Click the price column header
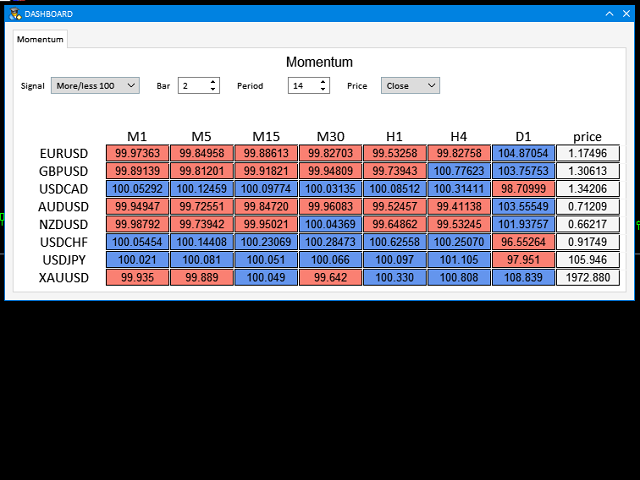This screenshot has width=640, height=480. point(587,136)
